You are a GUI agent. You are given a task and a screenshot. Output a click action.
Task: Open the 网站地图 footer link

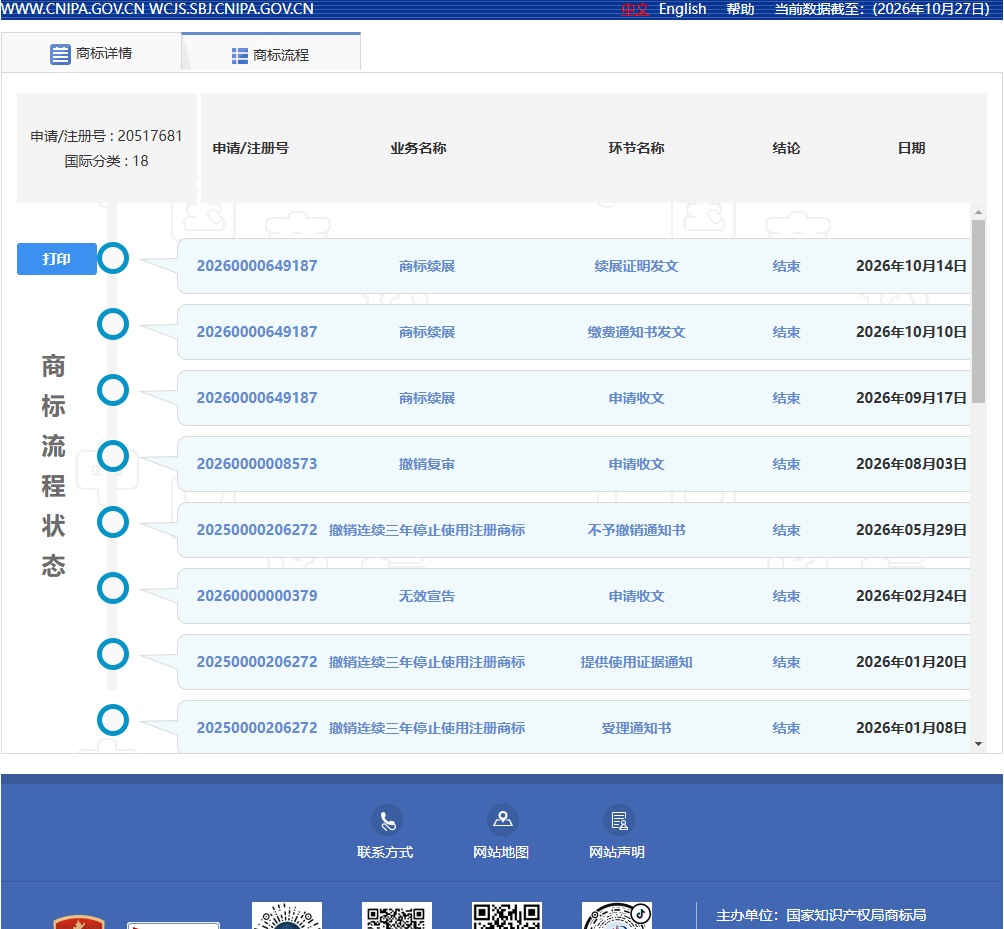coord(501,852)
